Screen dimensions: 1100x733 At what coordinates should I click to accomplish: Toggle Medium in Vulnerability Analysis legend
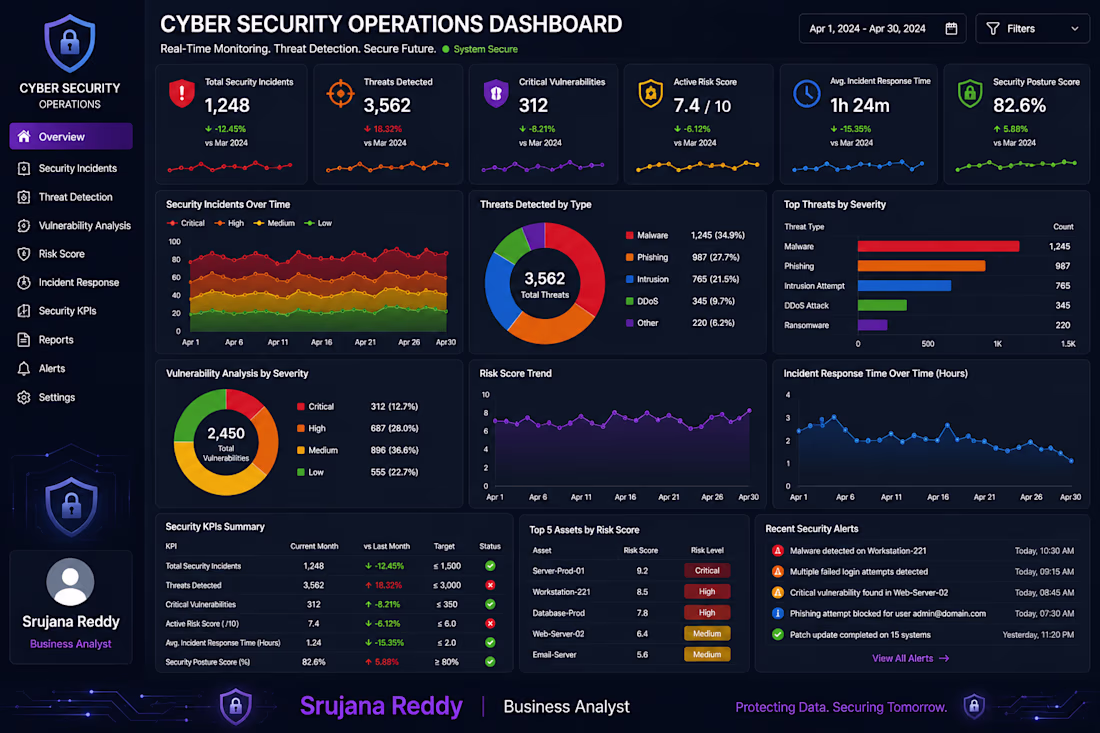pyautogui.click(x=317, y=450)
